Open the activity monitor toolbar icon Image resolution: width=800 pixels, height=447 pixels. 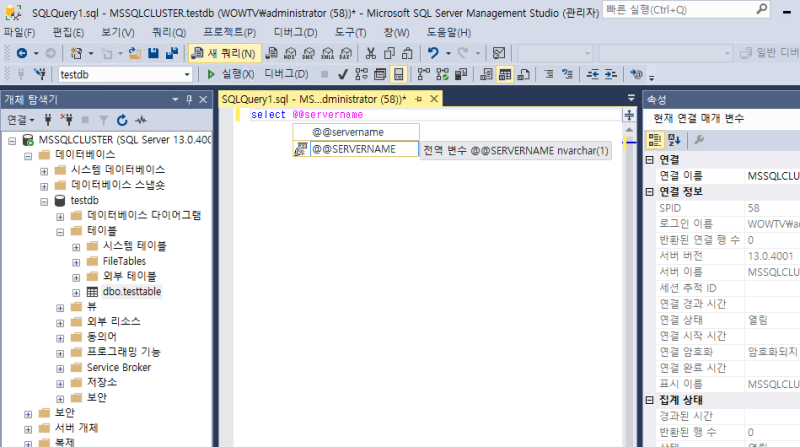(498, 53)
